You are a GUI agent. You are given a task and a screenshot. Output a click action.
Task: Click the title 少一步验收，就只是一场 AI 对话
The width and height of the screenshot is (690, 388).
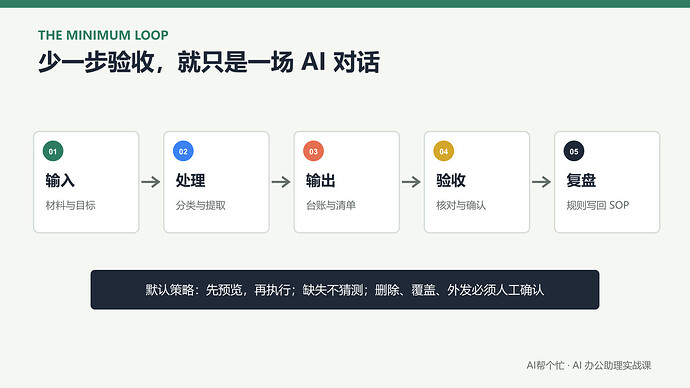pyautogui.click(x=209, y=62)
